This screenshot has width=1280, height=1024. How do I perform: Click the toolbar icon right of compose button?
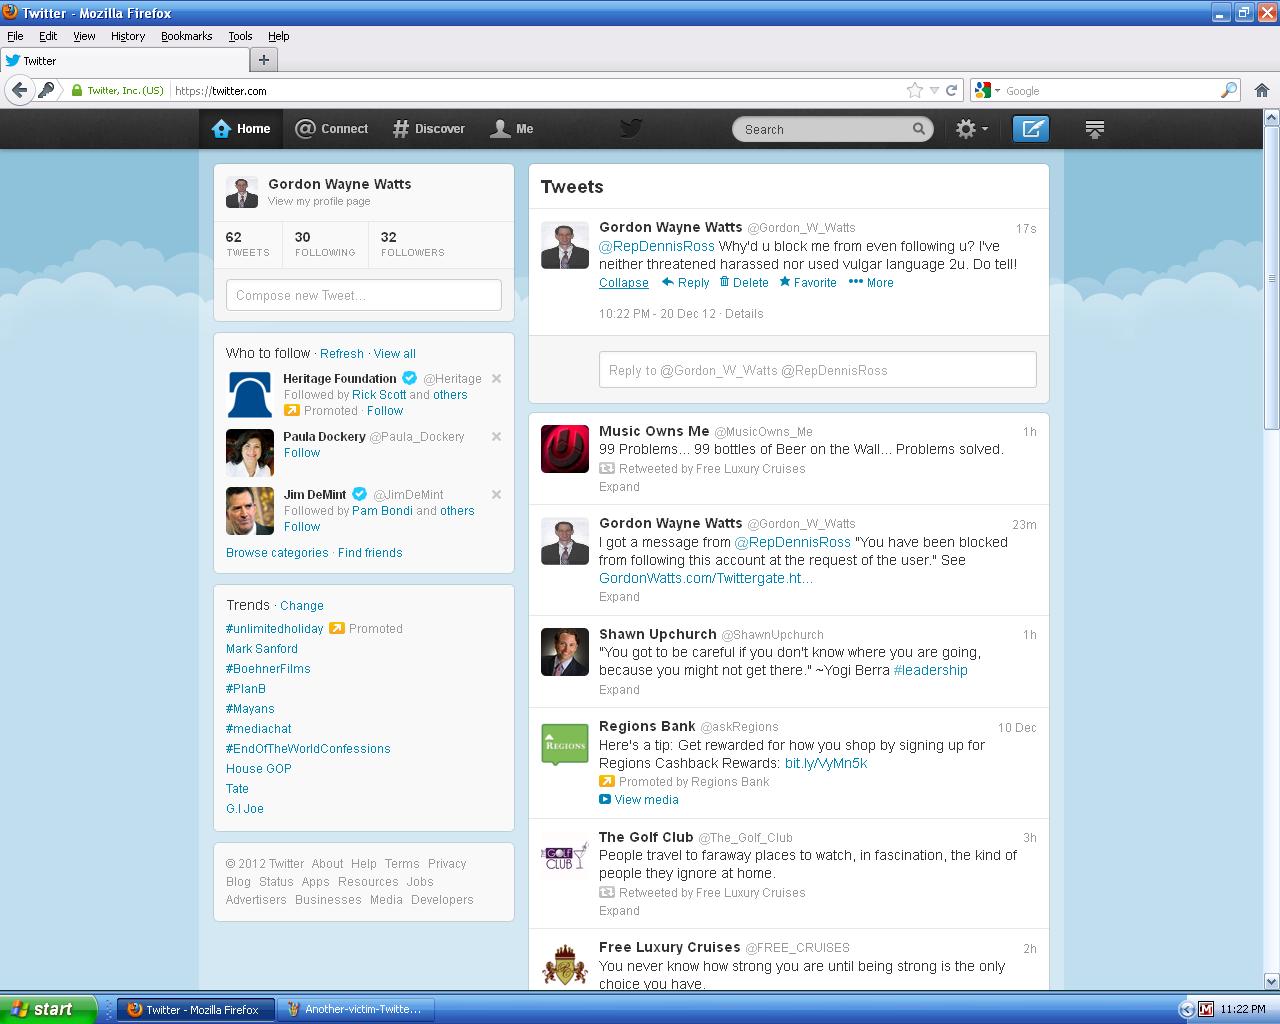[x=1095, y=129]
